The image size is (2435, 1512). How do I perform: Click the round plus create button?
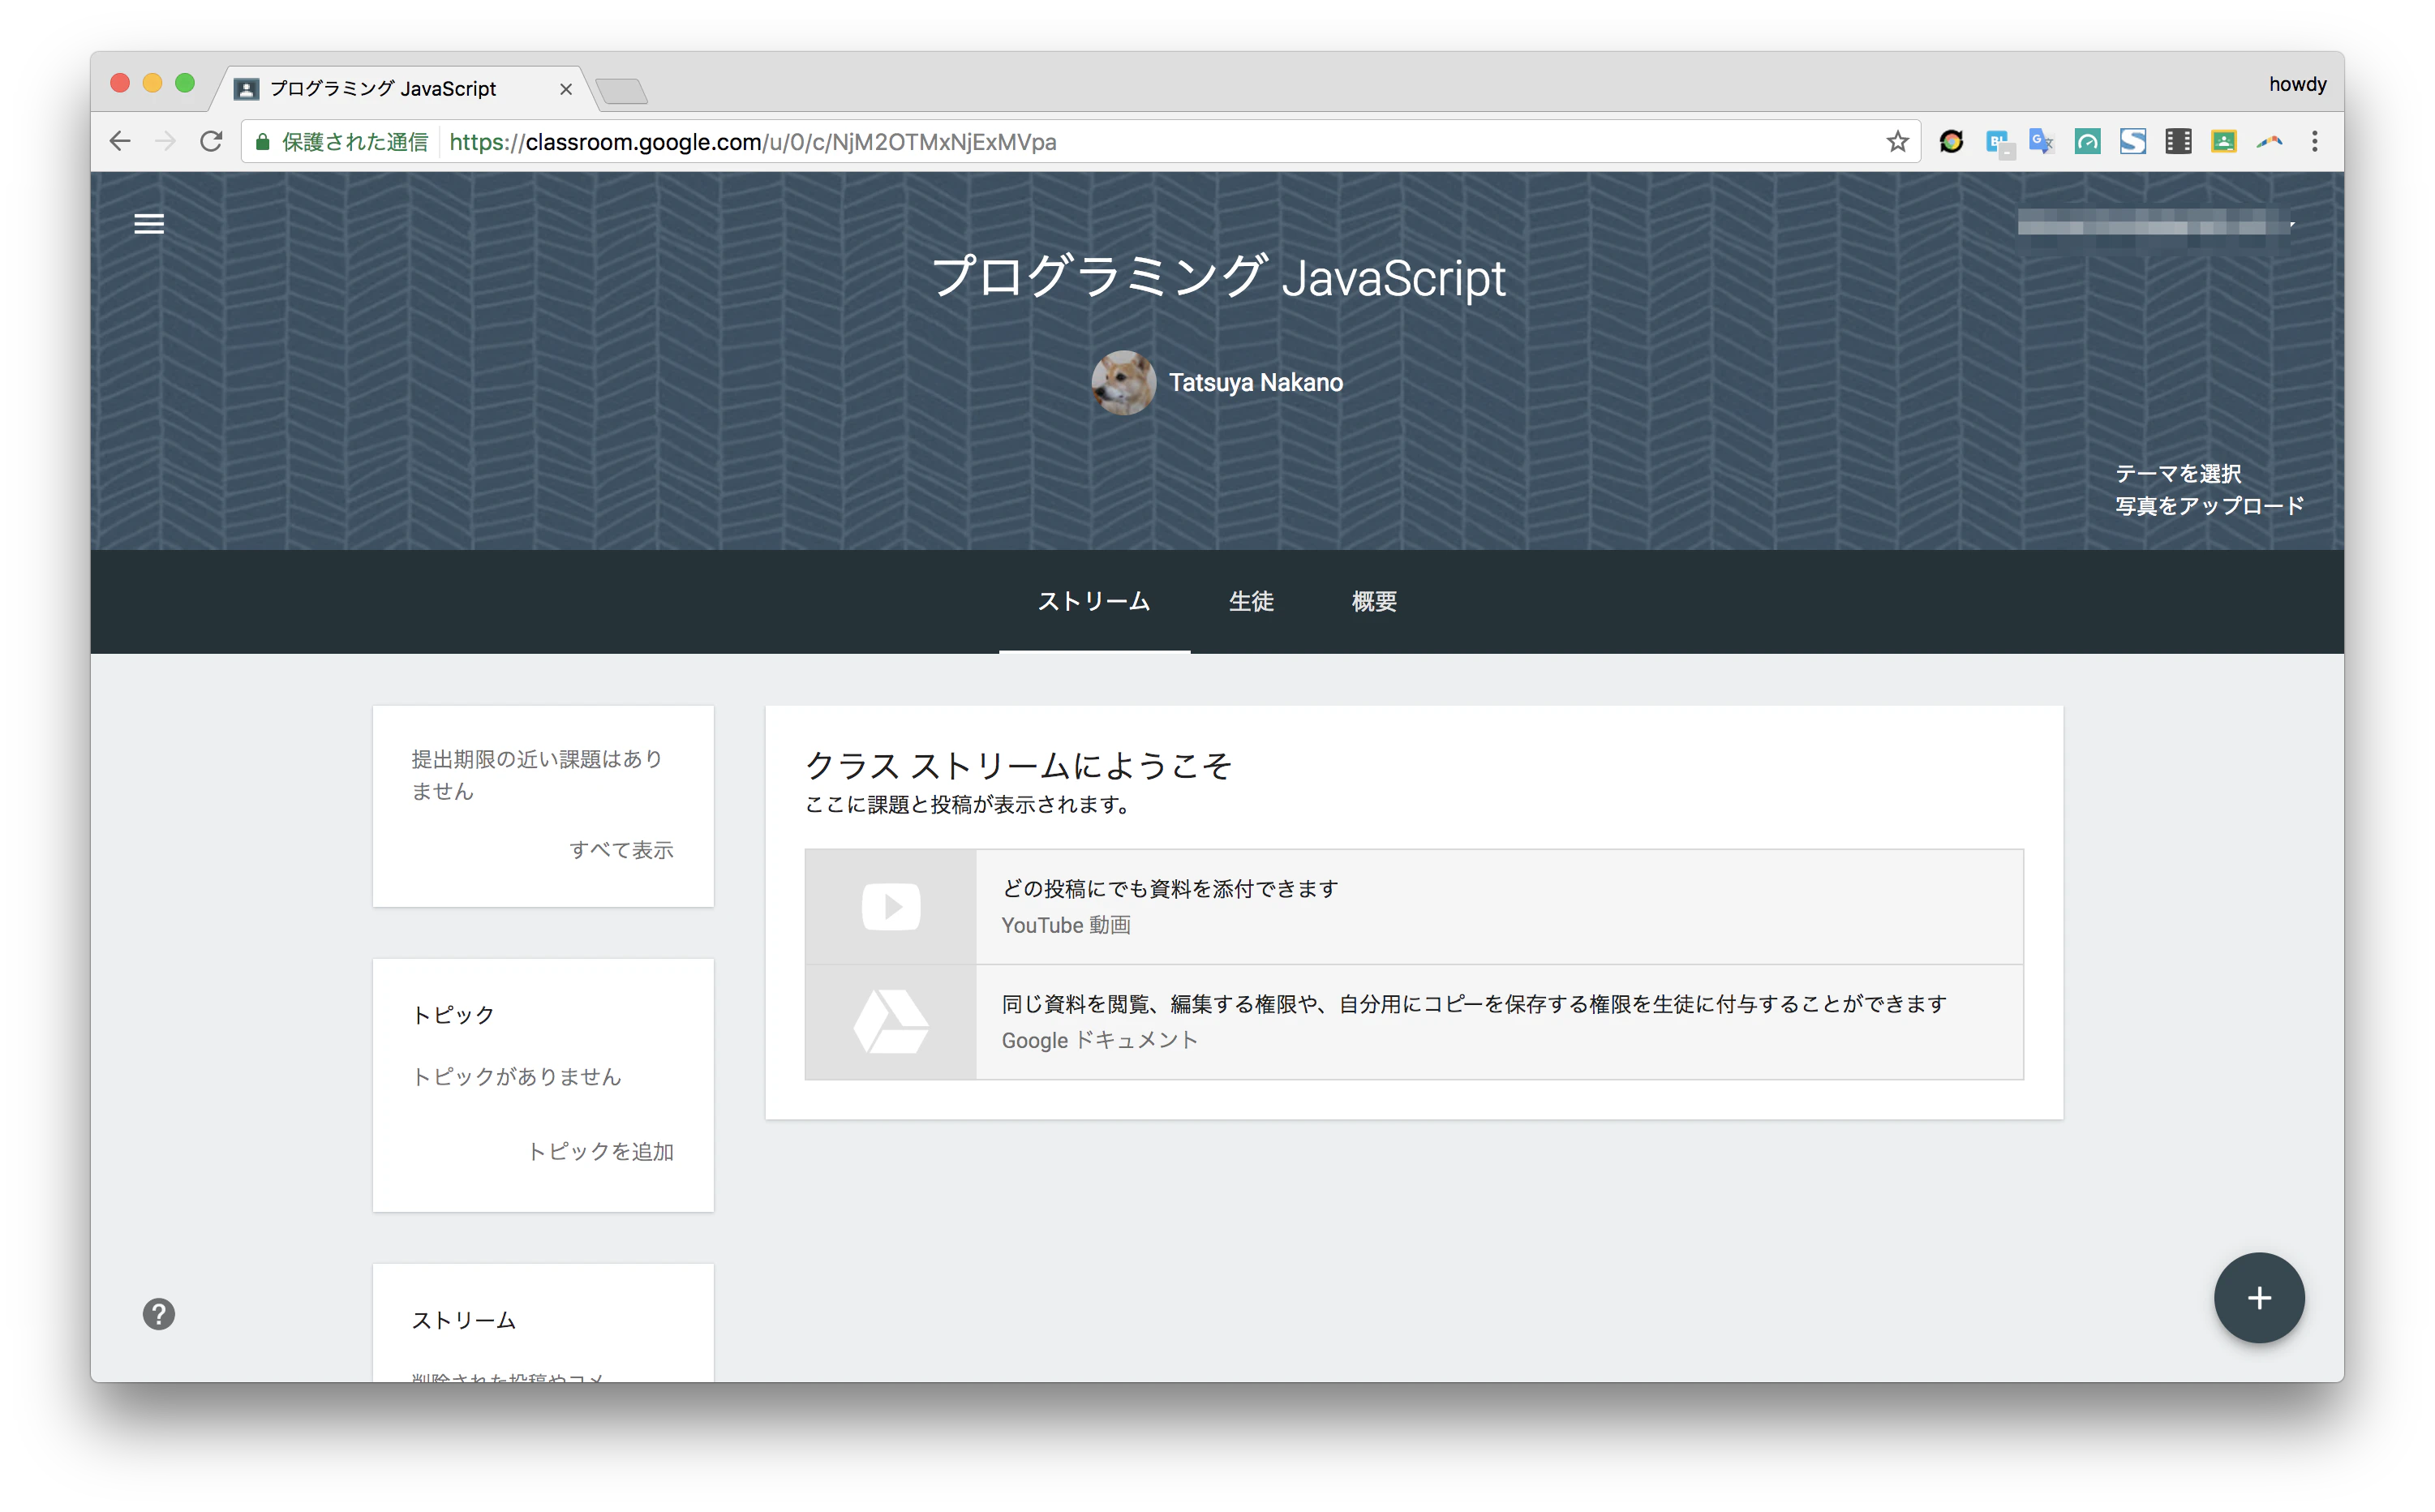coord(2258,1297)
